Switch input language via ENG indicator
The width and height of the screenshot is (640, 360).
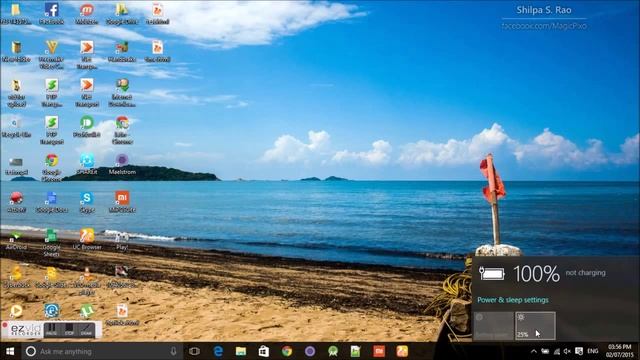tap(593, 351)
